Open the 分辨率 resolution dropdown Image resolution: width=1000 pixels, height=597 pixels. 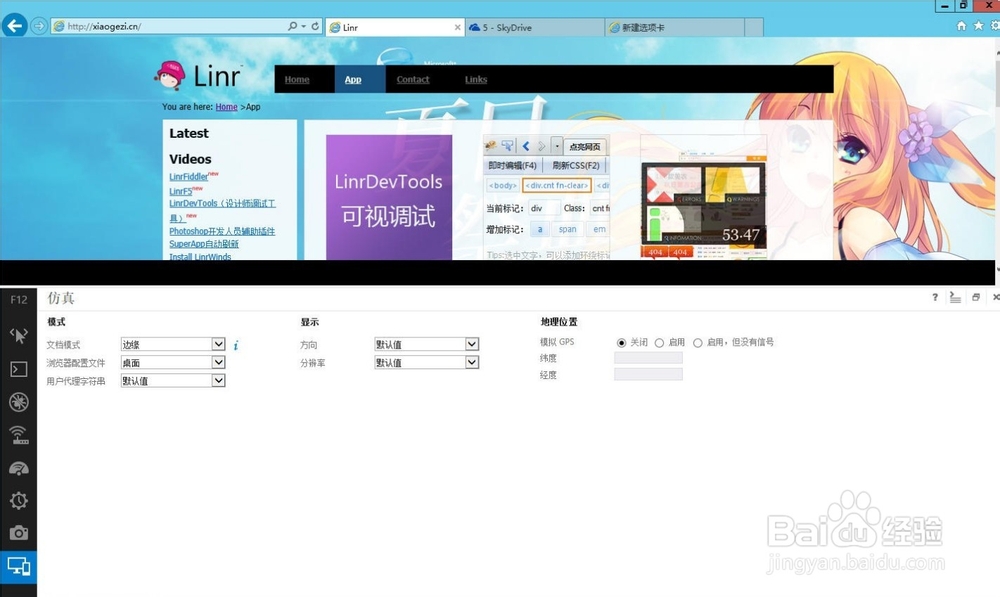[x=426, y=362]
